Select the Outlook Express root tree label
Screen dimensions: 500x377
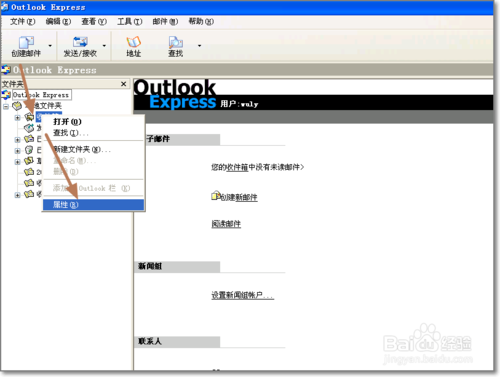point(41,95)
